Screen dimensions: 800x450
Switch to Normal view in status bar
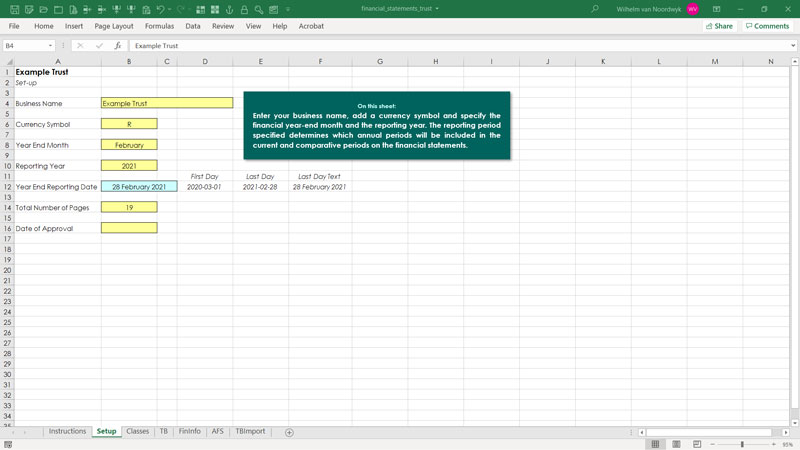pos(655,444)
